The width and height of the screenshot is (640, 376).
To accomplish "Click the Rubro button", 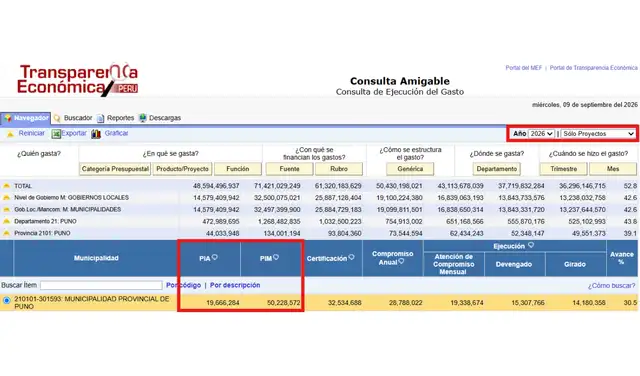I will (339, 169).
